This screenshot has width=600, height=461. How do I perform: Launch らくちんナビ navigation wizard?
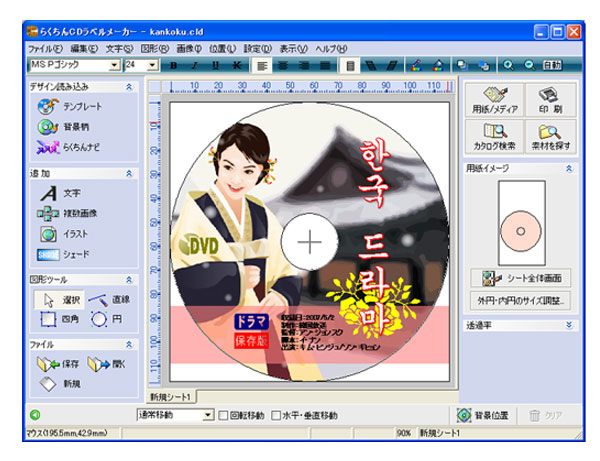coord(68,147)
